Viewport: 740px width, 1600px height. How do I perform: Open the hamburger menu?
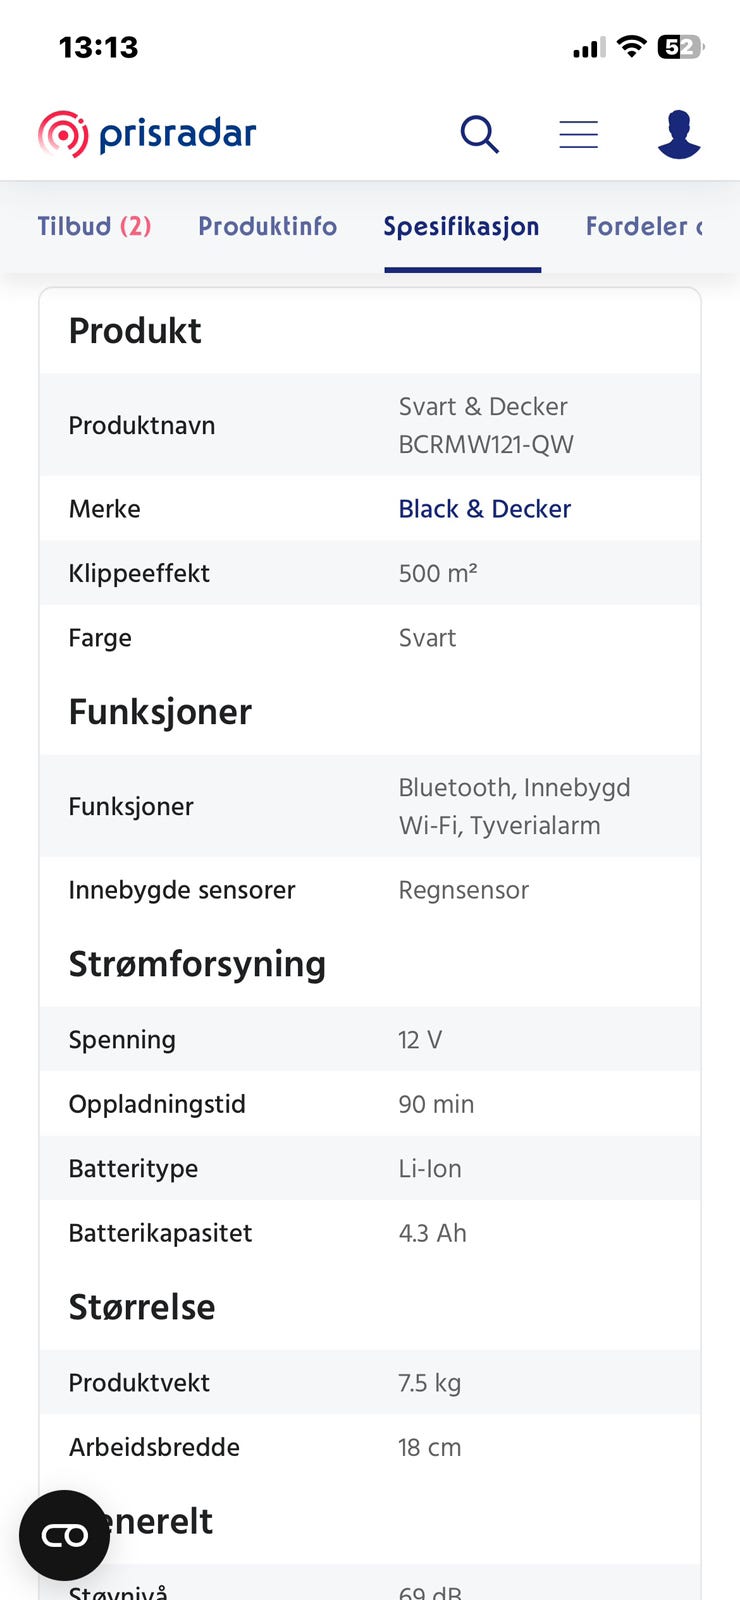pyautogui.click(x=578, y=134)
